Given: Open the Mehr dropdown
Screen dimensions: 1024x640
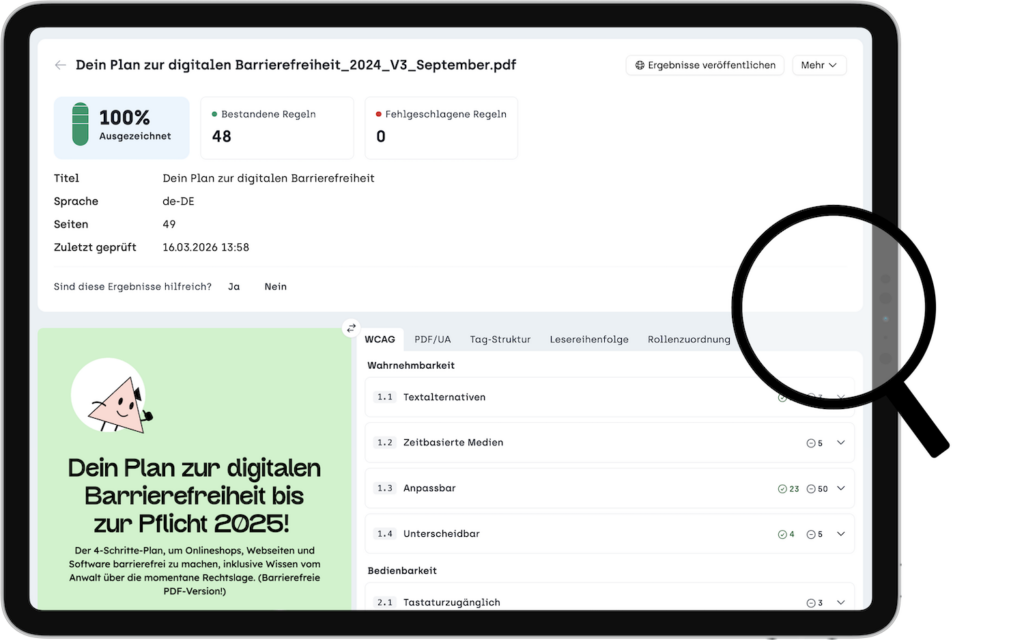Looking at the screenshot, I should (818, 64).
